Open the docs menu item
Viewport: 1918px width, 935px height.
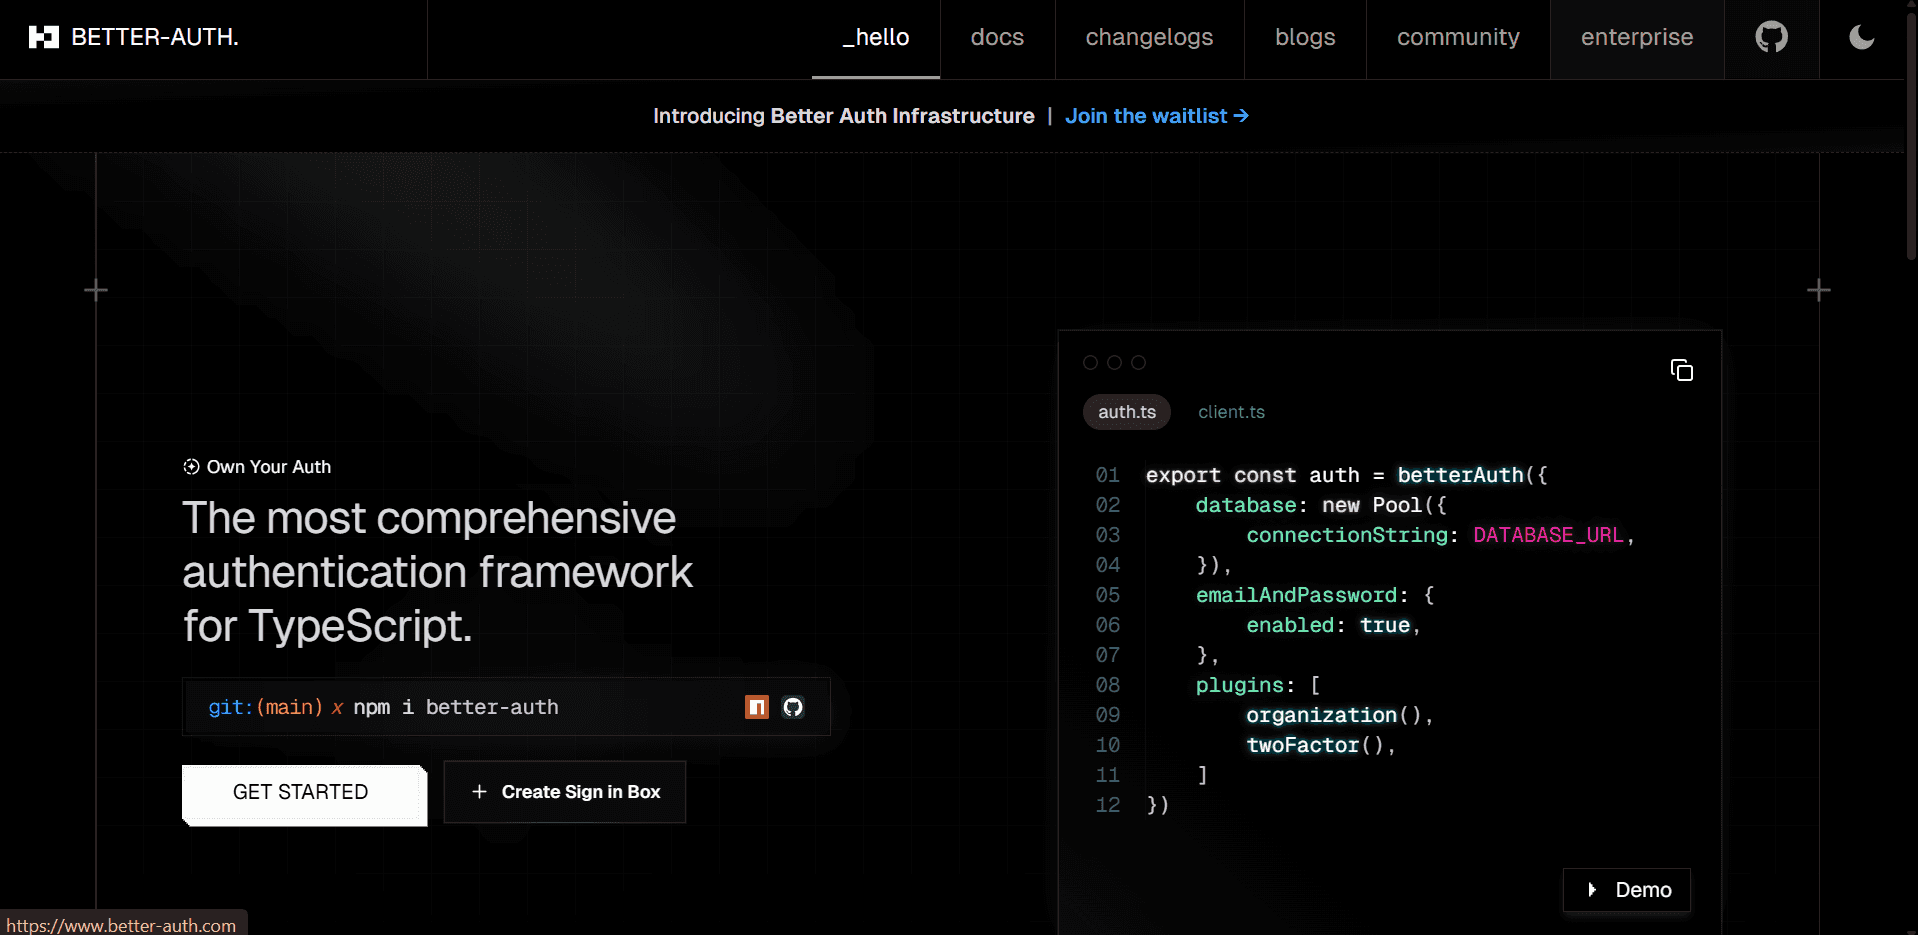[x=997, y=38]
